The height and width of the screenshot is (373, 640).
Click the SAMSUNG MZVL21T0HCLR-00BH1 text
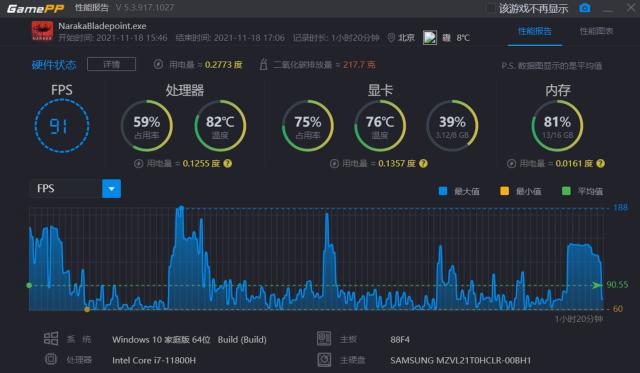(460, 360)
